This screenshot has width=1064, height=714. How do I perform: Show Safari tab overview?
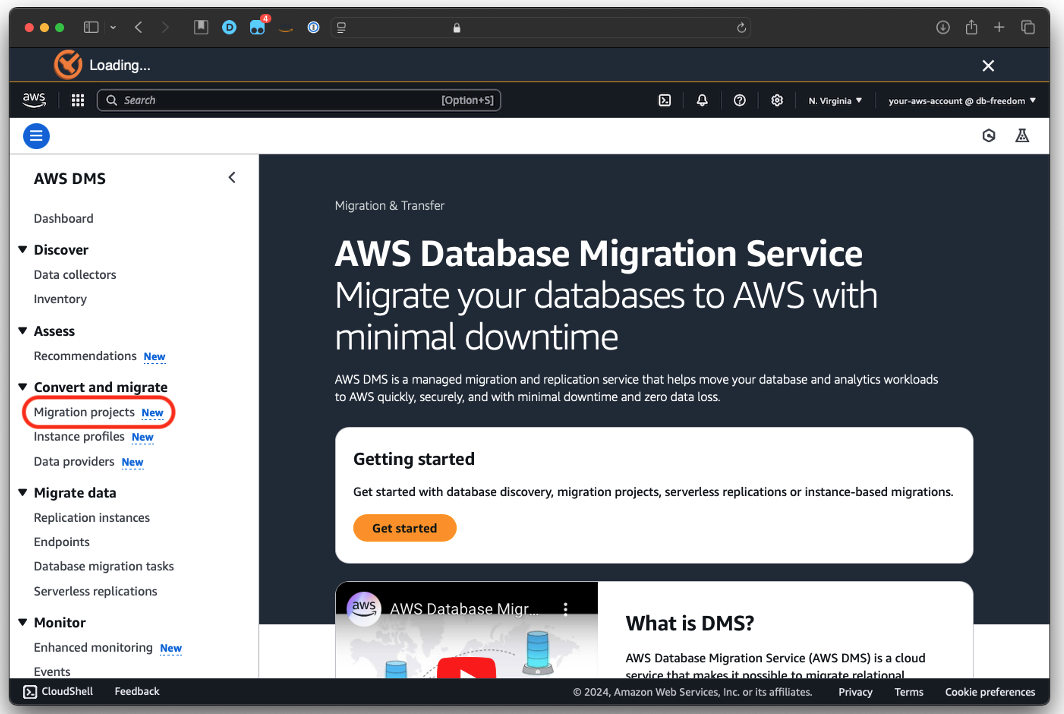tap(1027, 27)
